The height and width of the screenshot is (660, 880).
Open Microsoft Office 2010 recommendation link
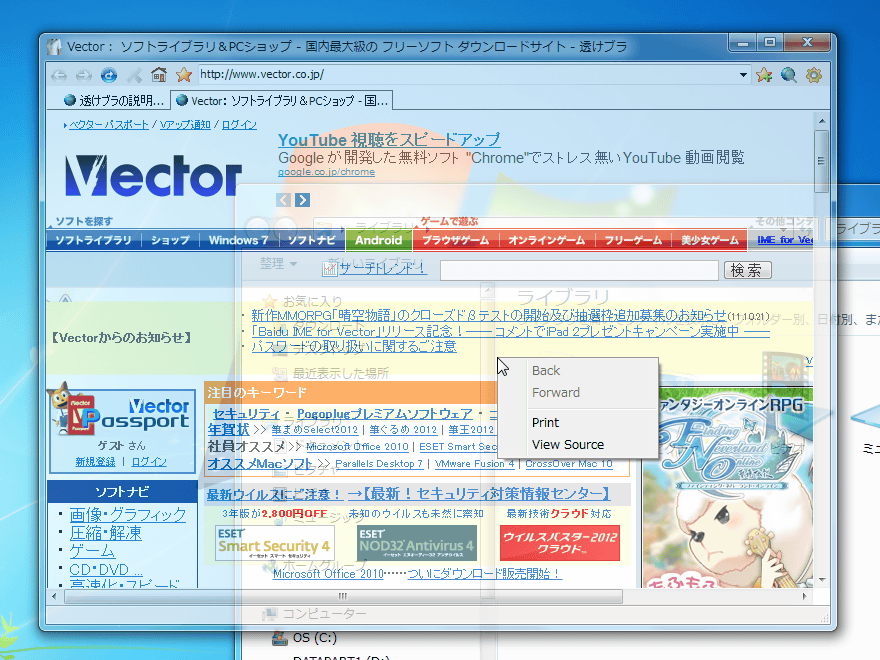358,447
